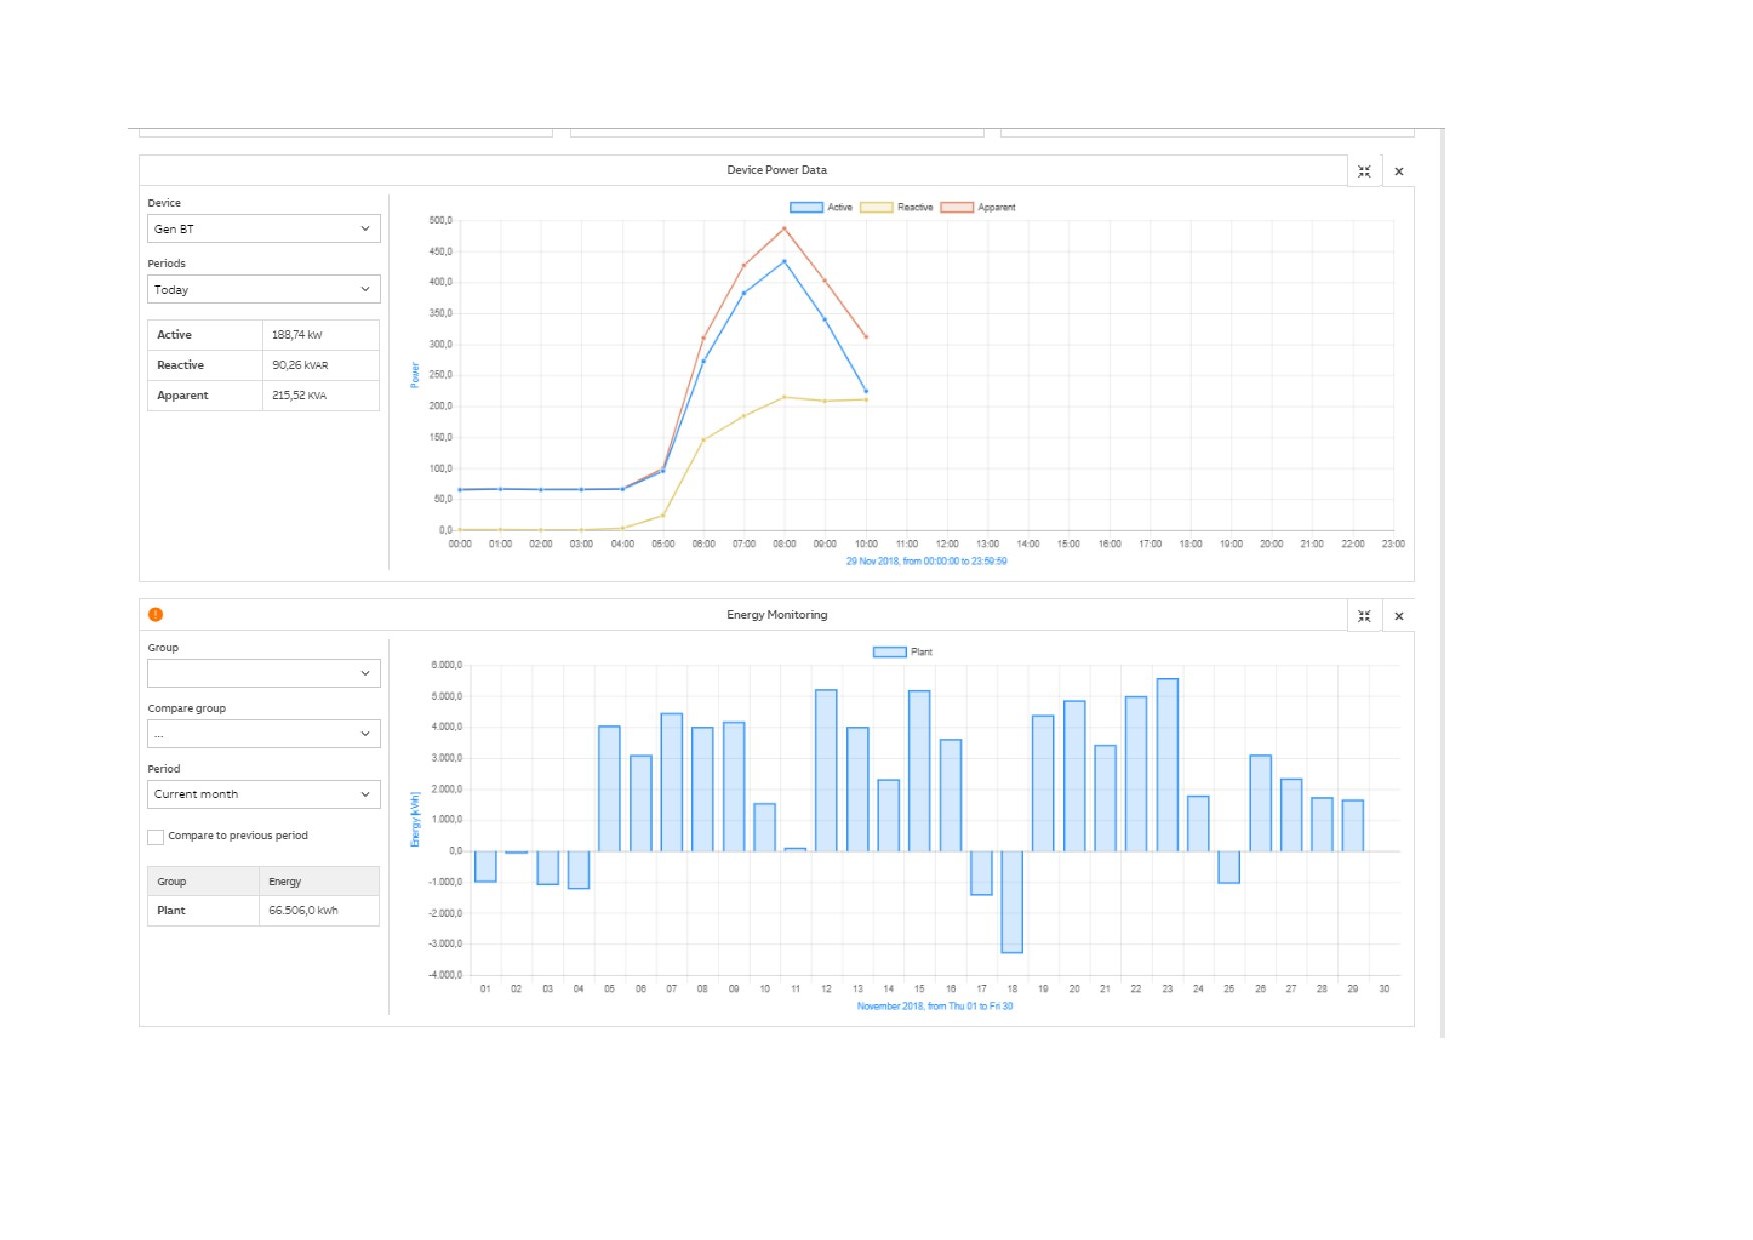1753x1240 pixels.
Task: Click the Apparent value 215,52 kVA
Action: 299,395
